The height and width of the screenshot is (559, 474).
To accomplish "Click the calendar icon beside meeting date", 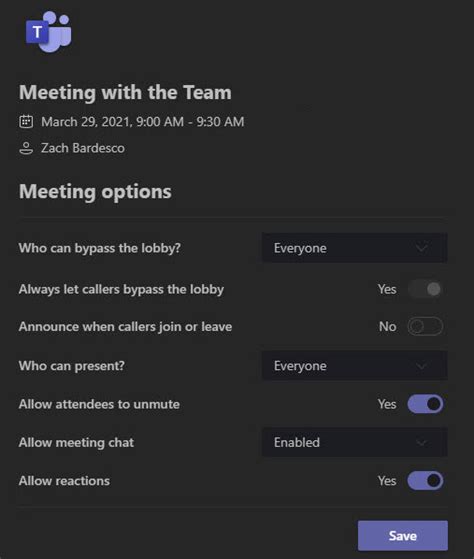I will coord(26,122).
